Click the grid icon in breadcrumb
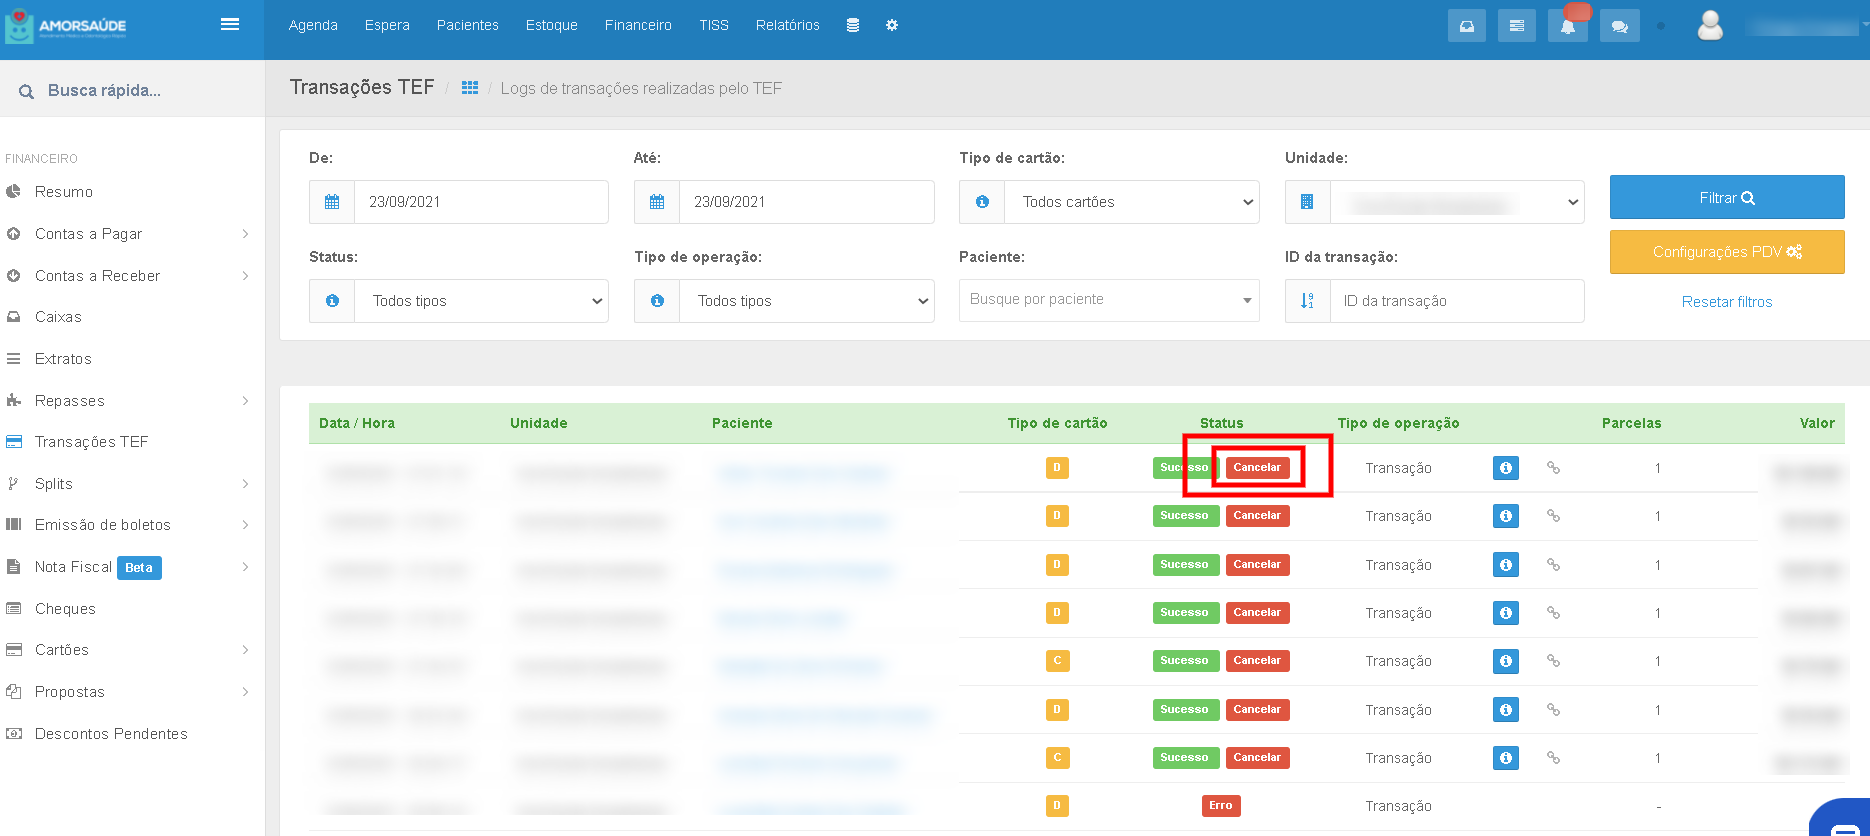This screenshot has height=836, width=1870. (470, 88)
